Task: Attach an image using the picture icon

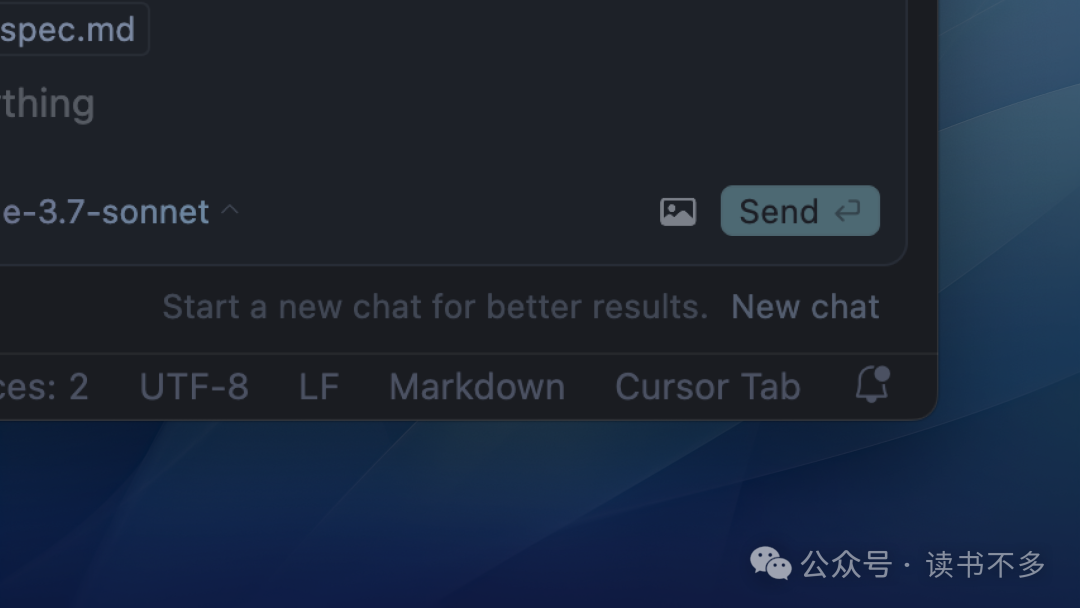Action: point(678,211)
